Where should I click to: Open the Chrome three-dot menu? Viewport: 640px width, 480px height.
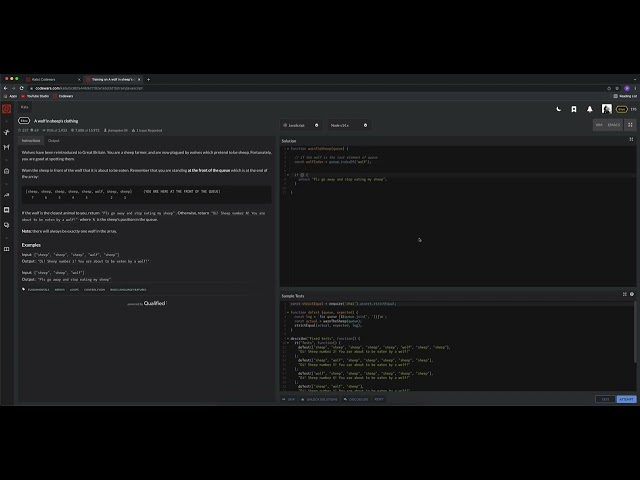[x=635, y=88]
